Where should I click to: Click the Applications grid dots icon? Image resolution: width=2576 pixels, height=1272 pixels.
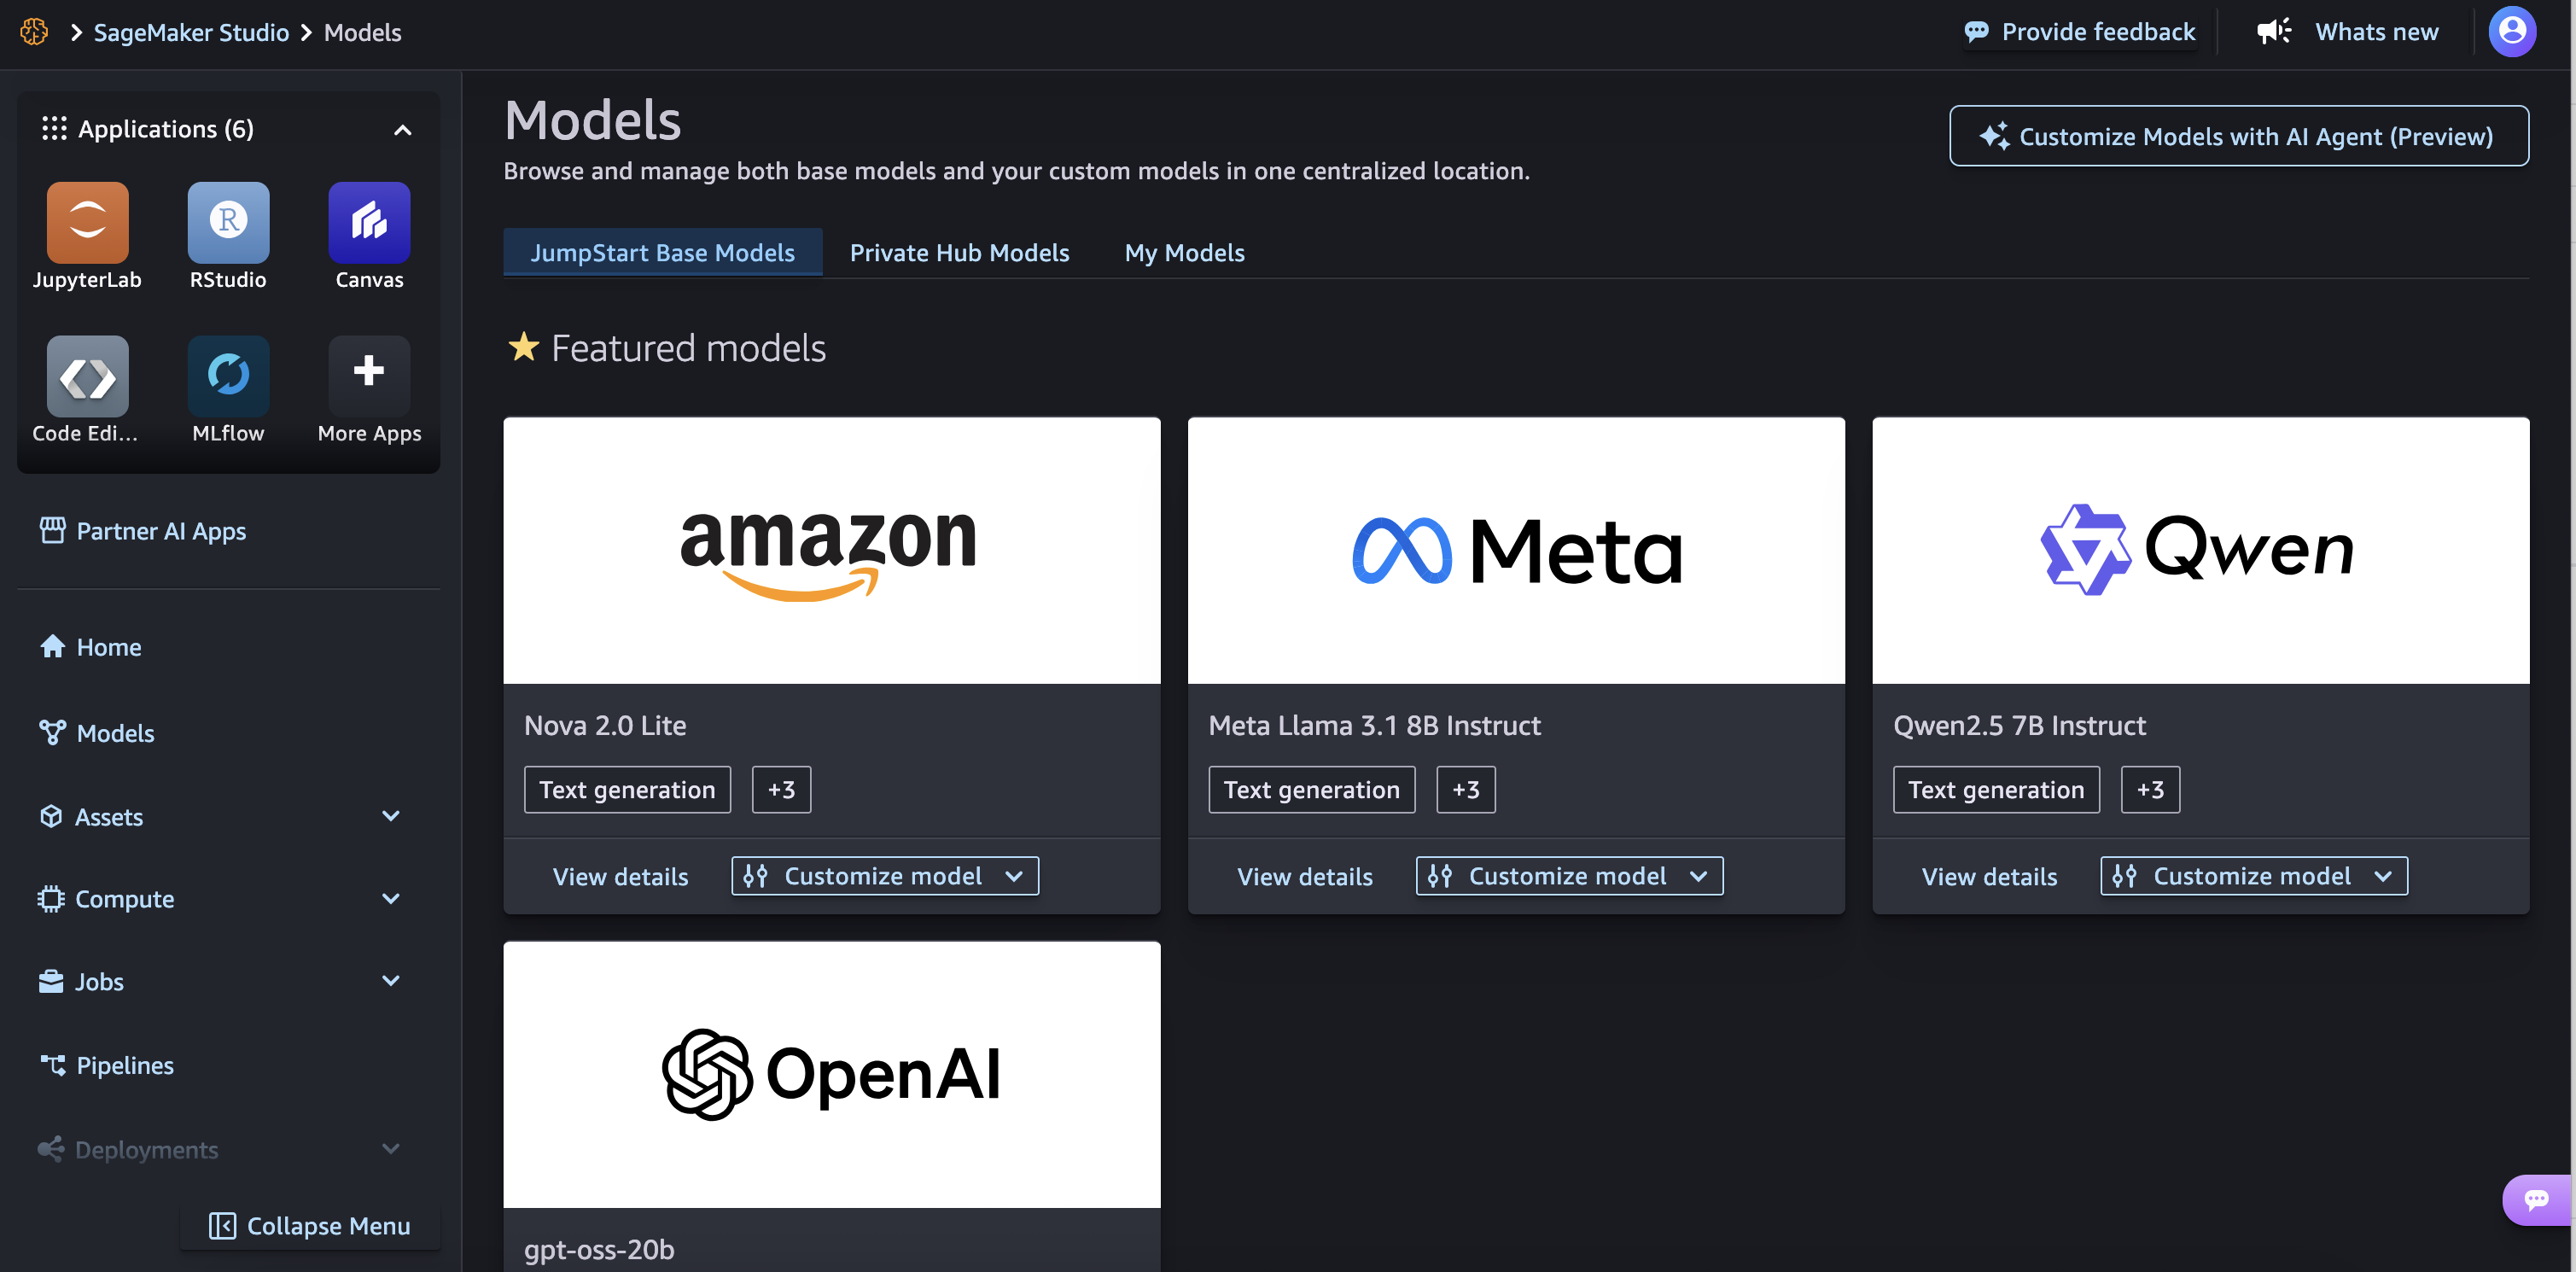point(54,128)
